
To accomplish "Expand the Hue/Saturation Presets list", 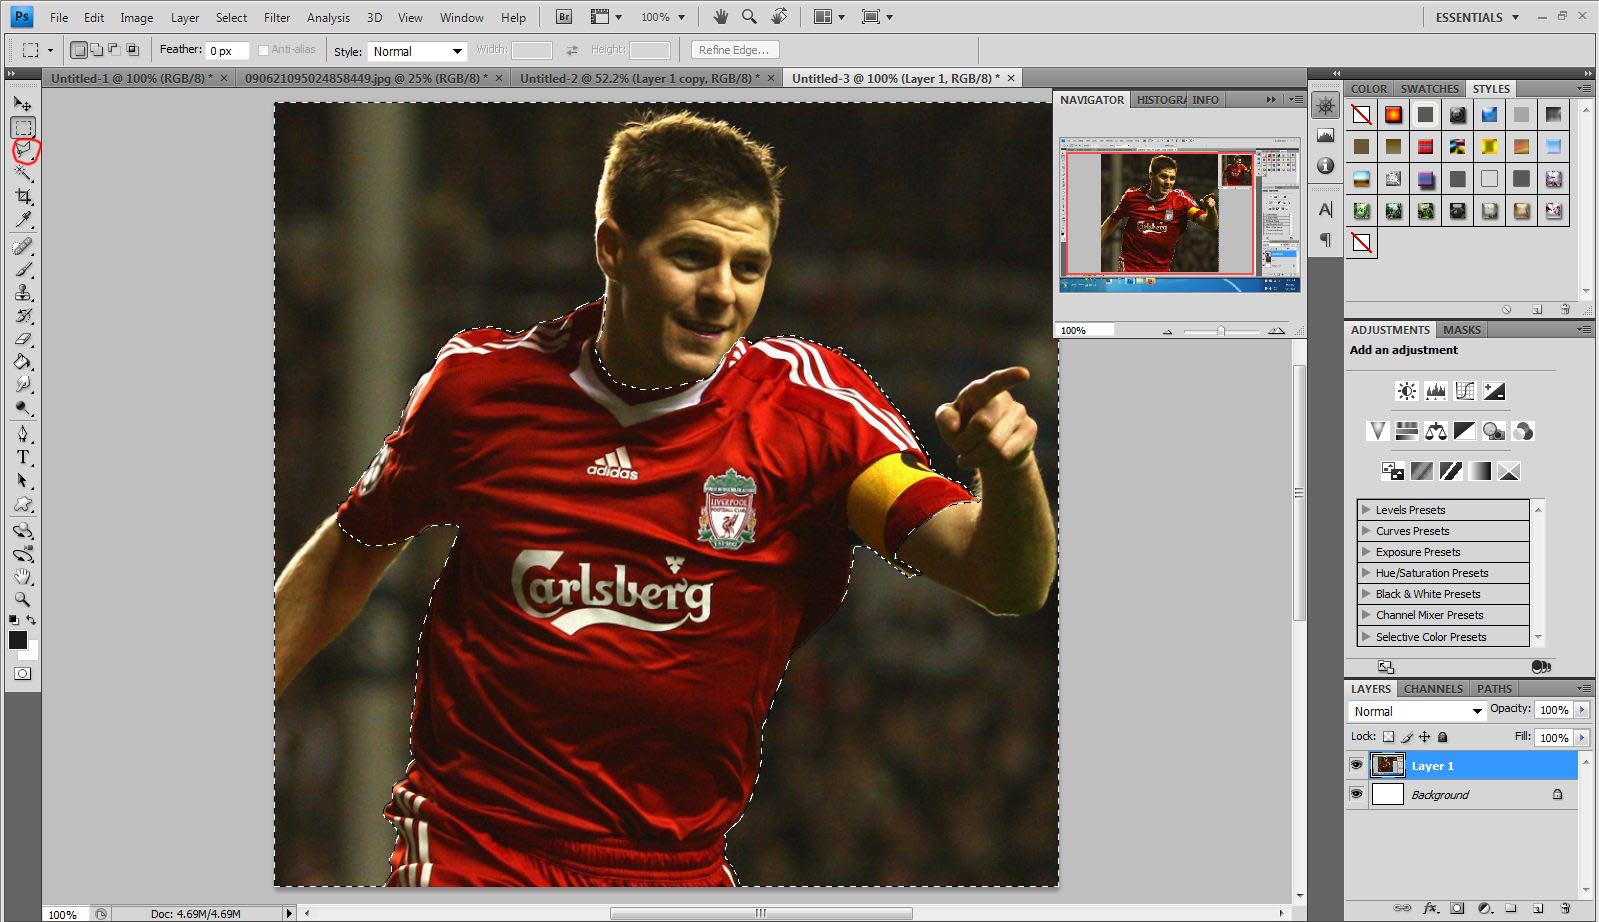I will pos(1366,573).
